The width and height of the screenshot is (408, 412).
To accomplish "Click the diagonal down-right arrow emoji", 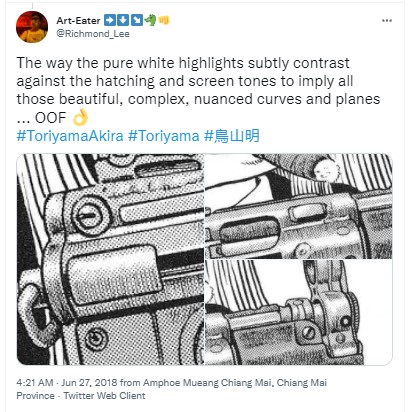I will pyautogui.click(x=136, y=20).
